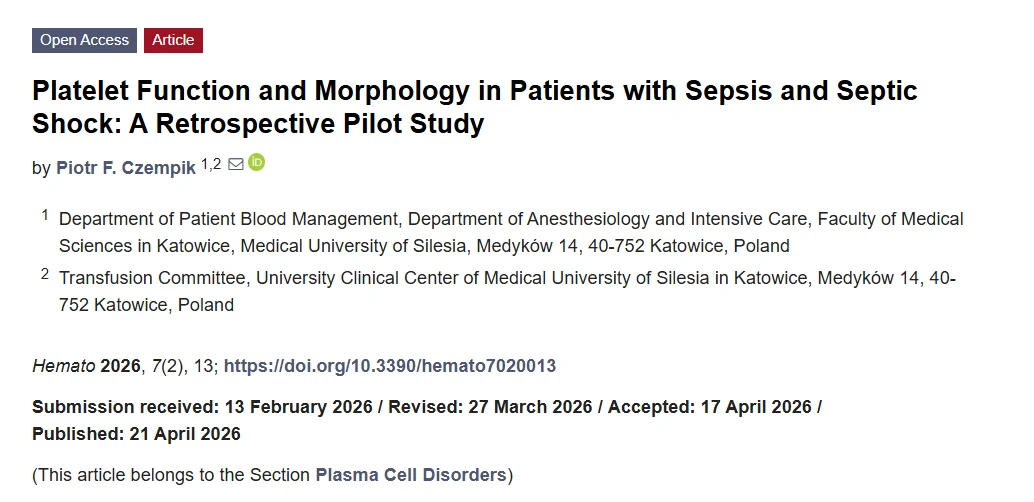Click the red Article badge
Image resolution: width=1034 pixels, height=502 pixels.
(173, 40)
